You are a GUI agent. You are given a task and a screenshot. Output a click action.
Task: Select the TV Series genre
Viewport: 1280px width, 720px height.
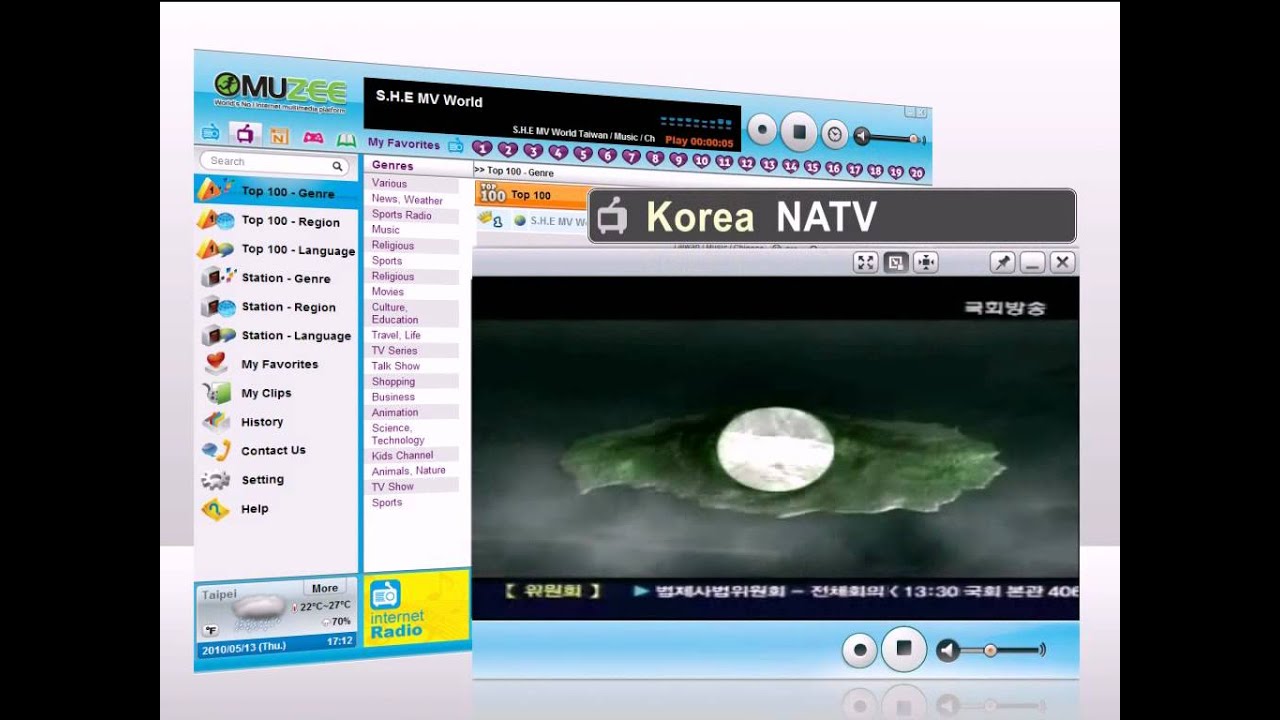pos(394,351)
